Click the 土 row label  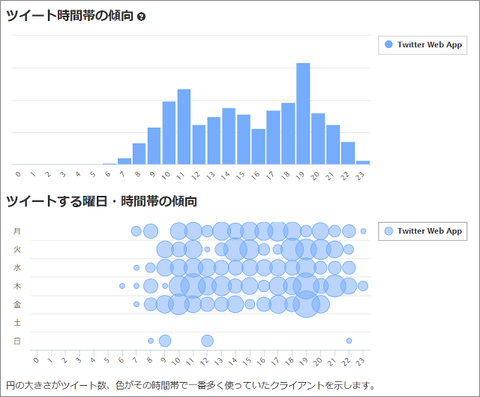coord(17,322)
